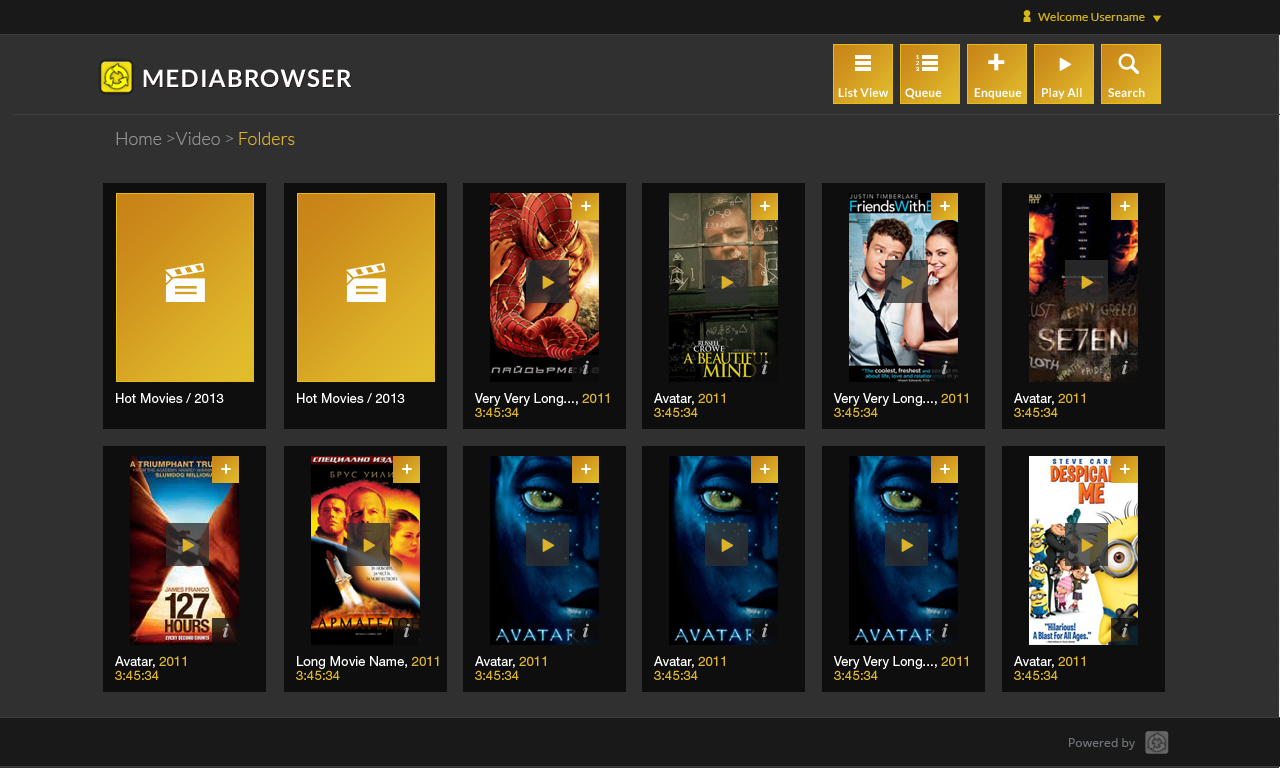Play Despicable Me
1280x768 pixels.
click(1086, 545)
